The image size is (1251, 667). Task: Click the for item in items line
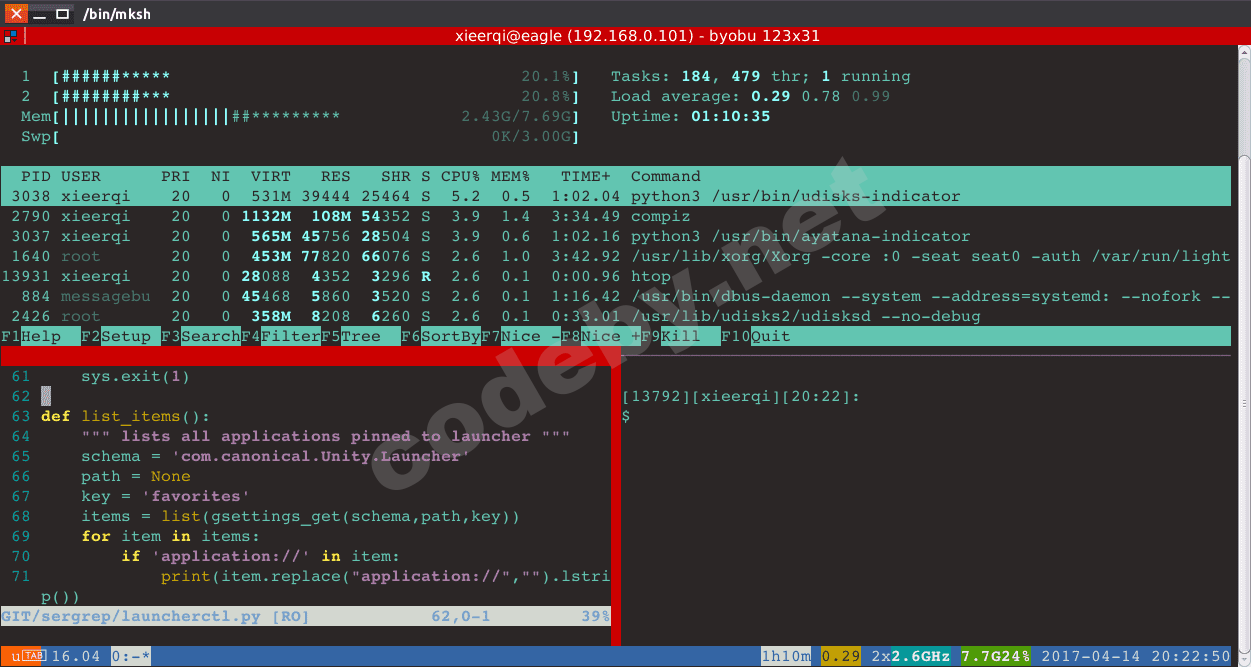(x=170, y=536)
